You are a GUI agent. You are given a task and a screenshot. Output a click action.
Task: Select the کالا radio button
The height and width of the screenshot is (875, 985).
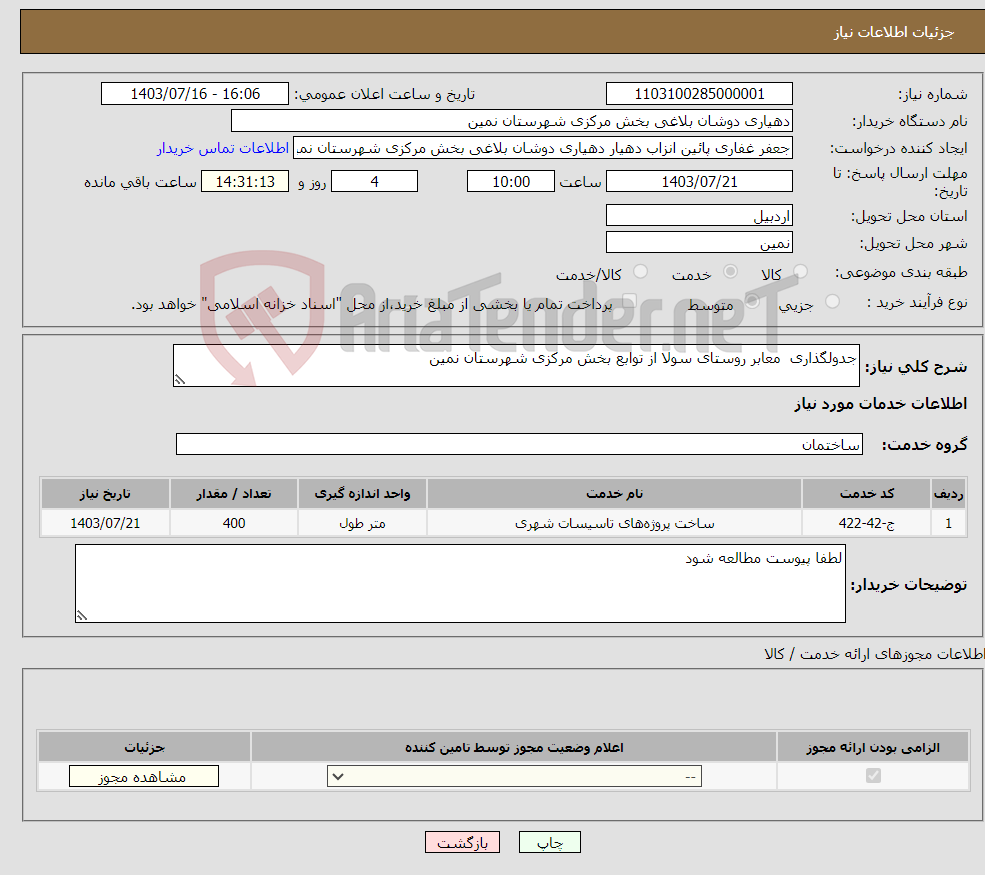click(x=800, y=272)
